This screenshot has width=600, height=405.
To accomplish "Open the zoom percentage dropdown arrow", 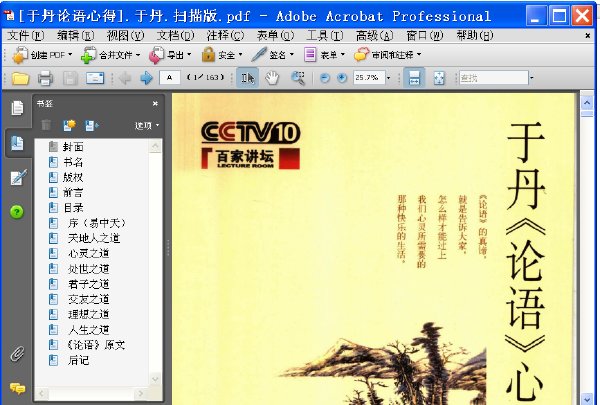I will 388,78.
